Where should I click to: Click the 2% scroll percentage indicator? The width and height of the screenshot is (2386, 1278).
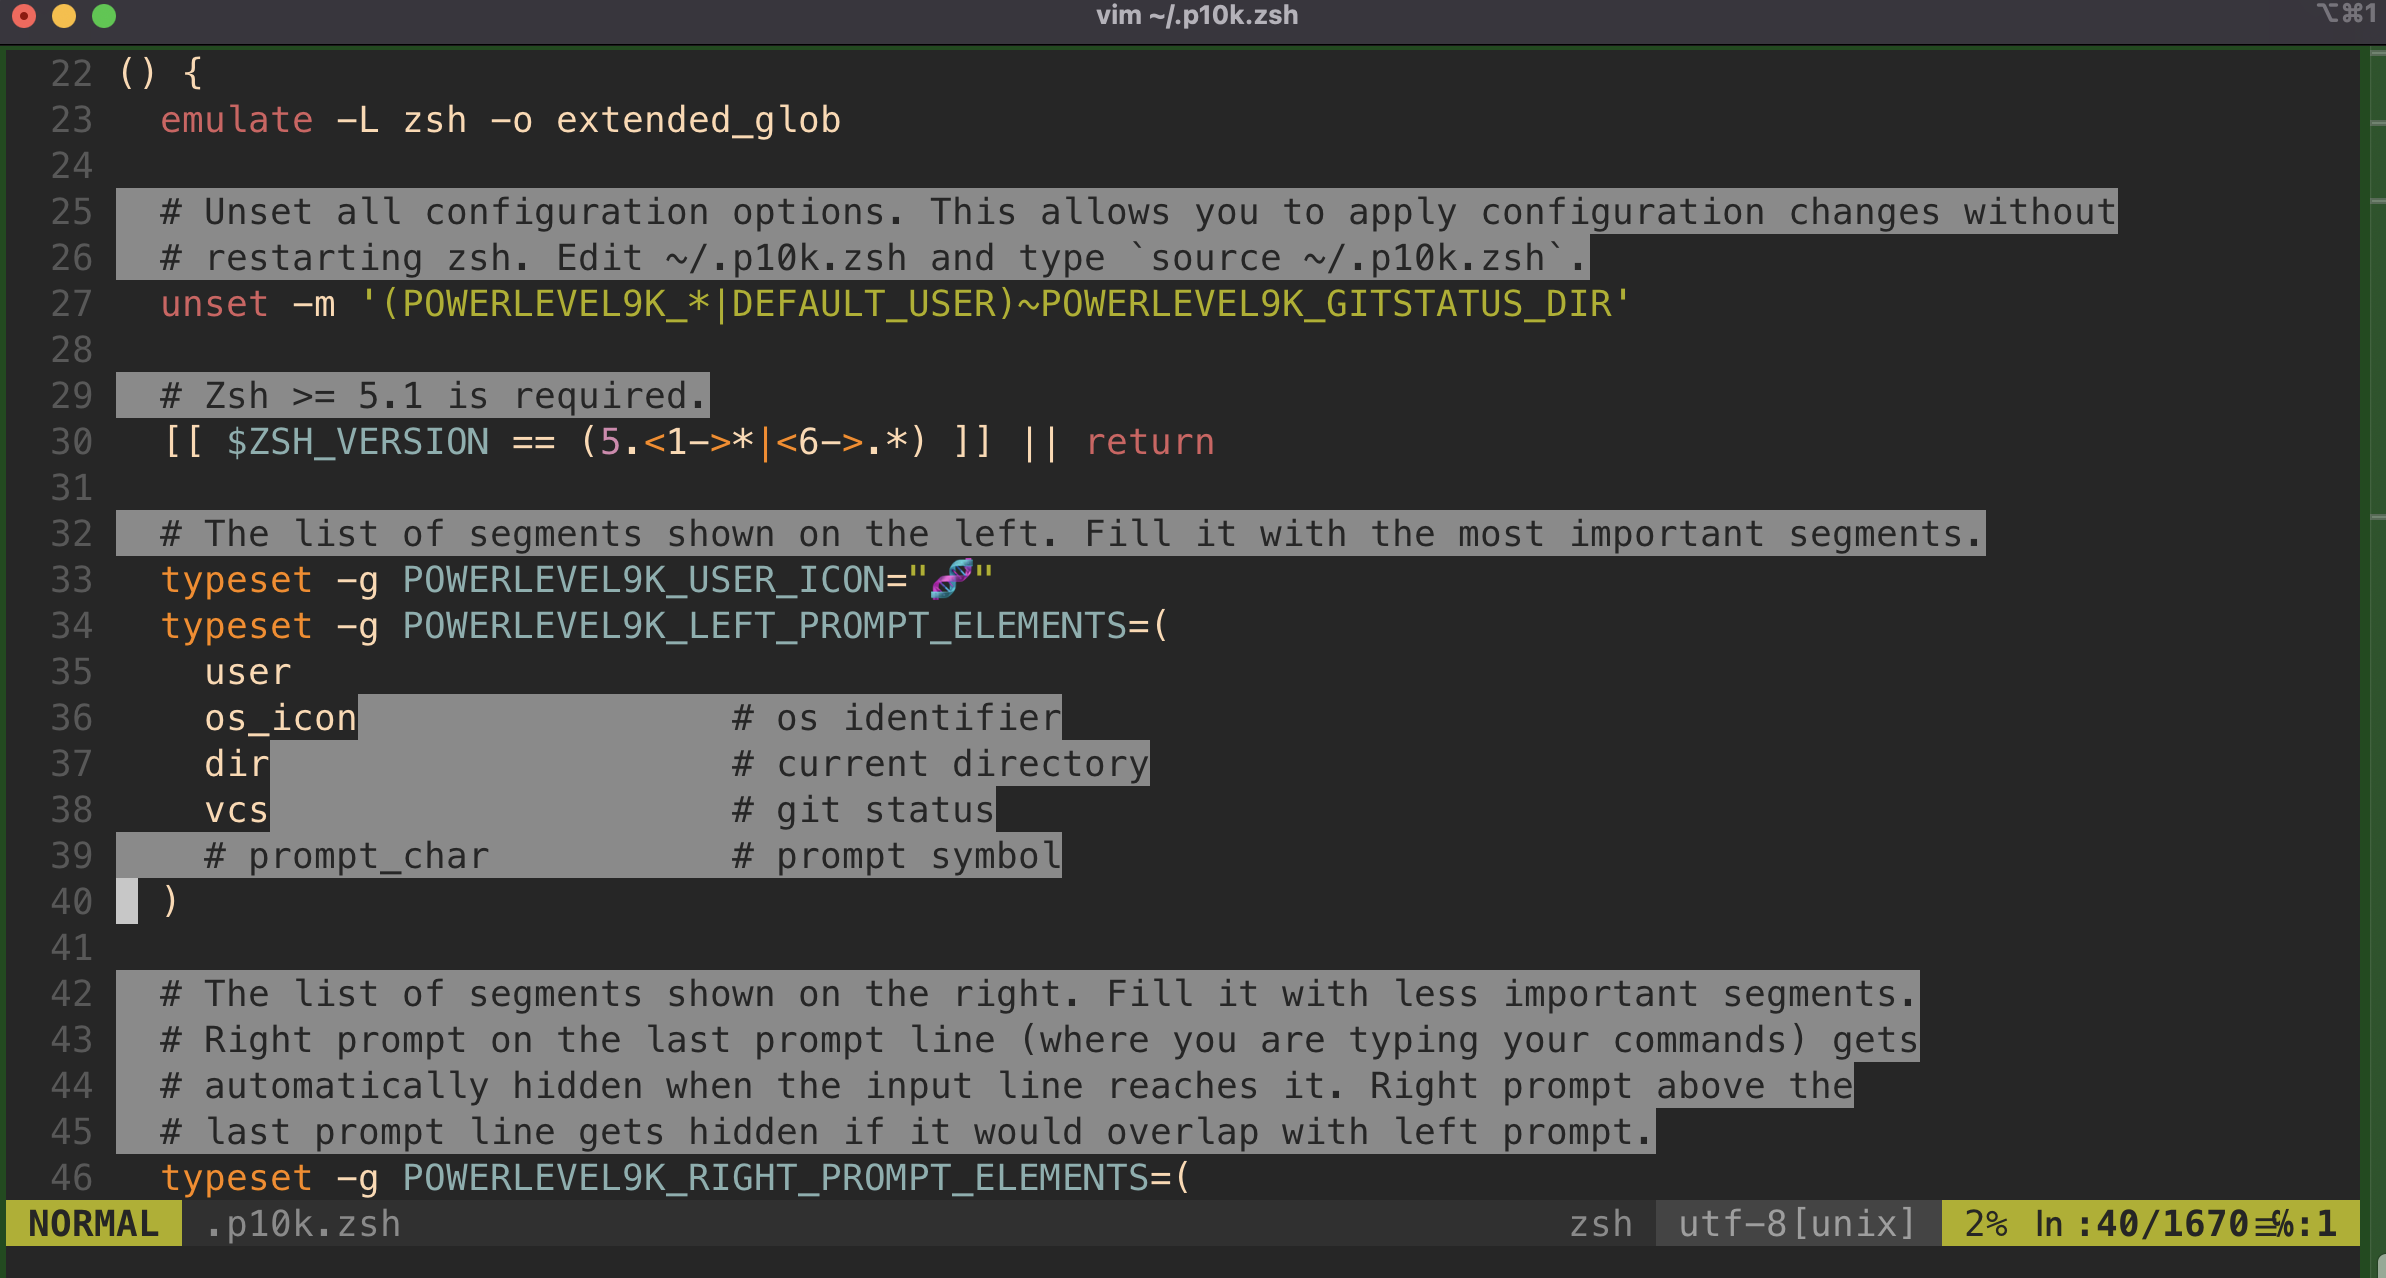pos(1985,1224)
